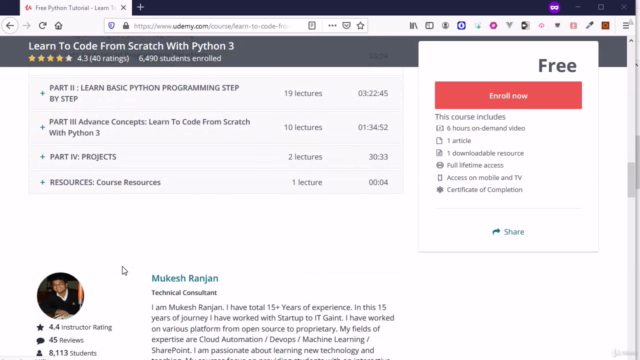Open the Firefox account icon
Image resolution: width=640 pixels, height=360 pixels.
coord(445,26)
